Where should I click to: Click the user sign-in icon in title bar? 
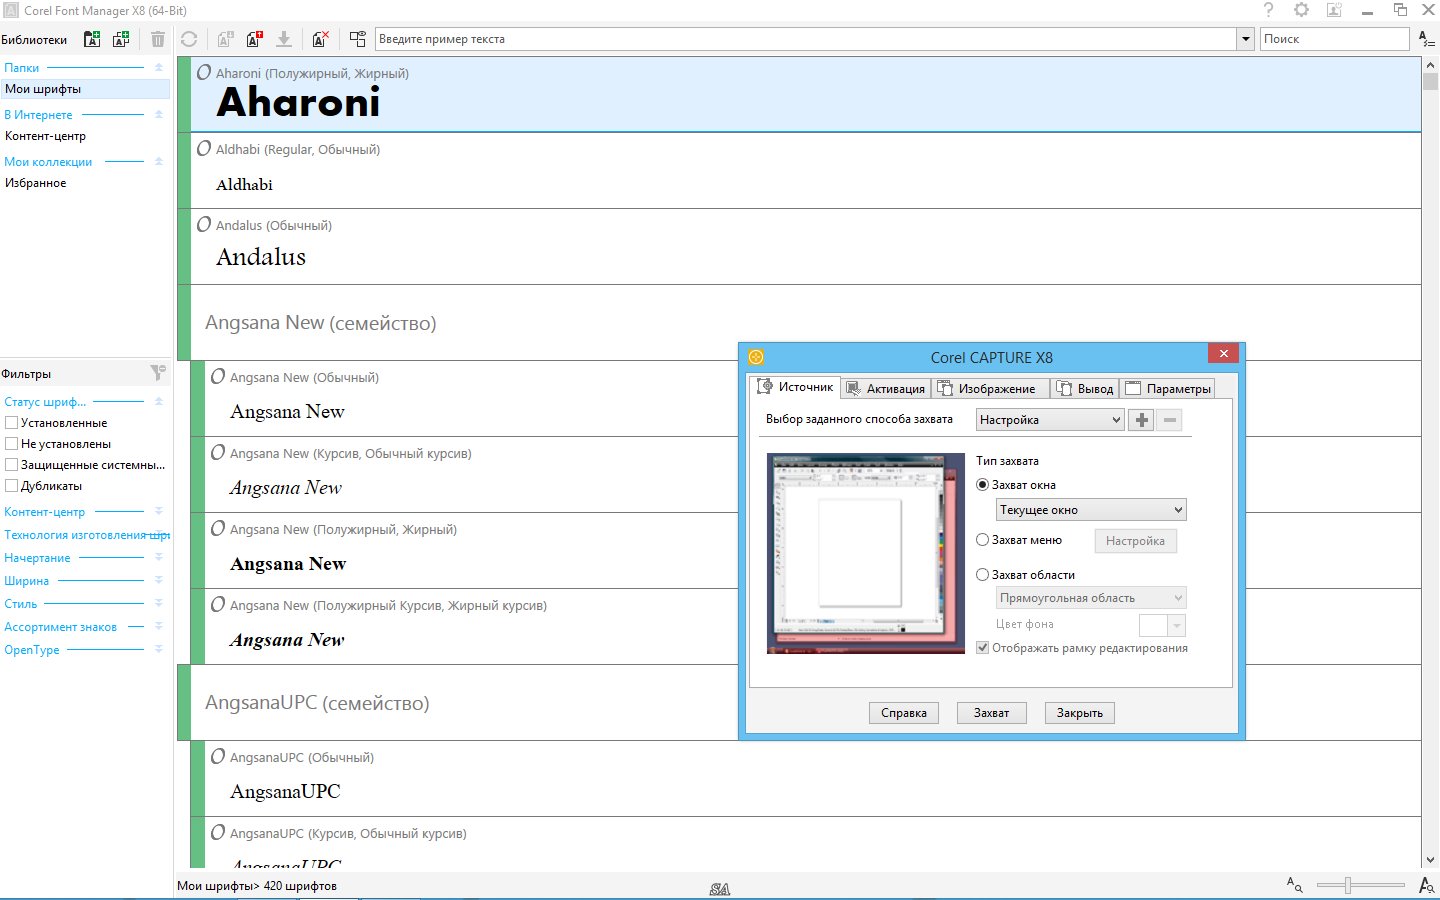1334,10
